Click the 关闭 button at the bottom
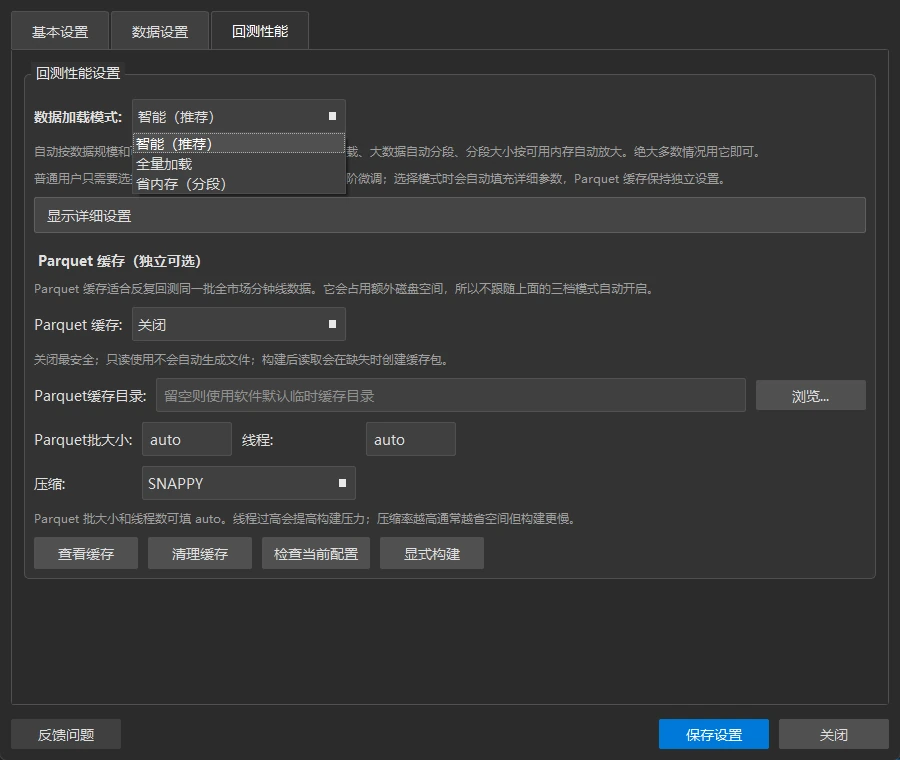Viewport: 900px width, 760px height. click(833, 734)
